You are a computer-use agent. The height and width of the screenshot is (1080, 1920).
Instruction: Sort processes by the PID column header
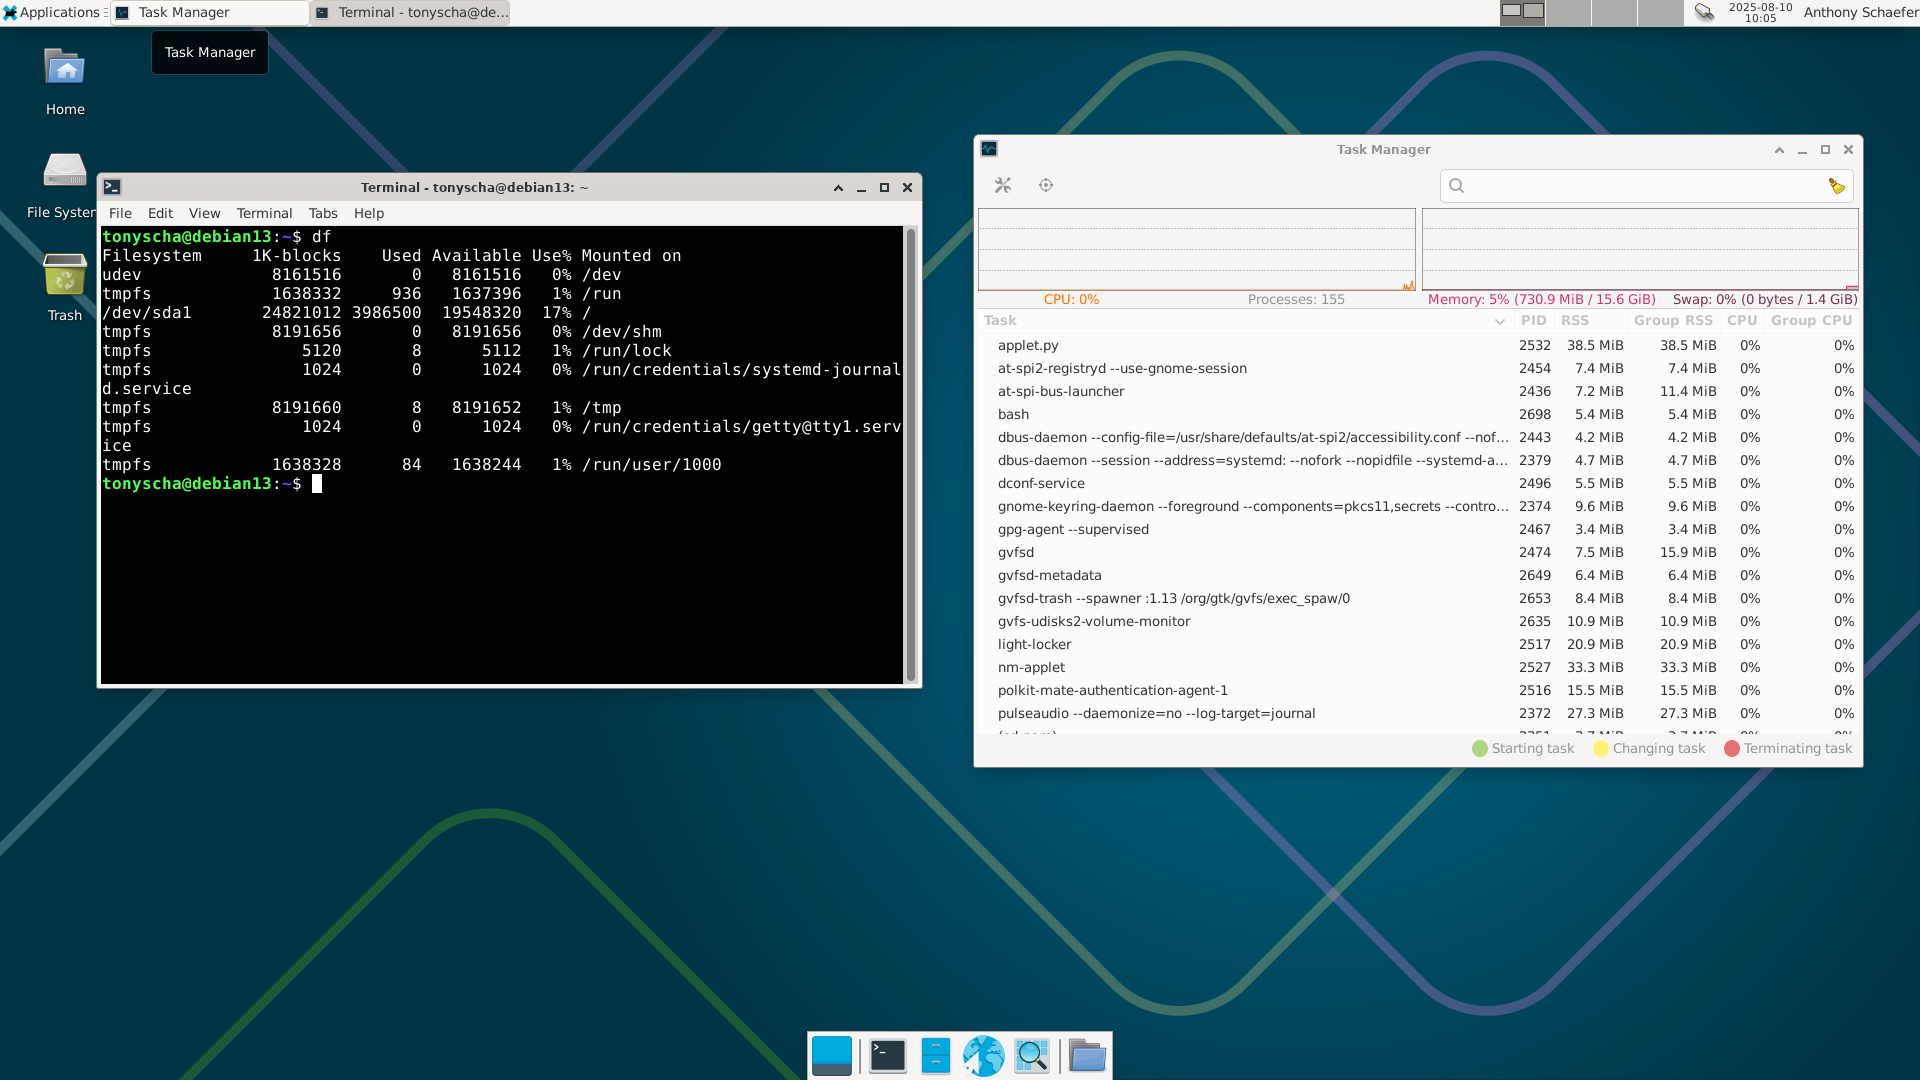coord(1535,320)
